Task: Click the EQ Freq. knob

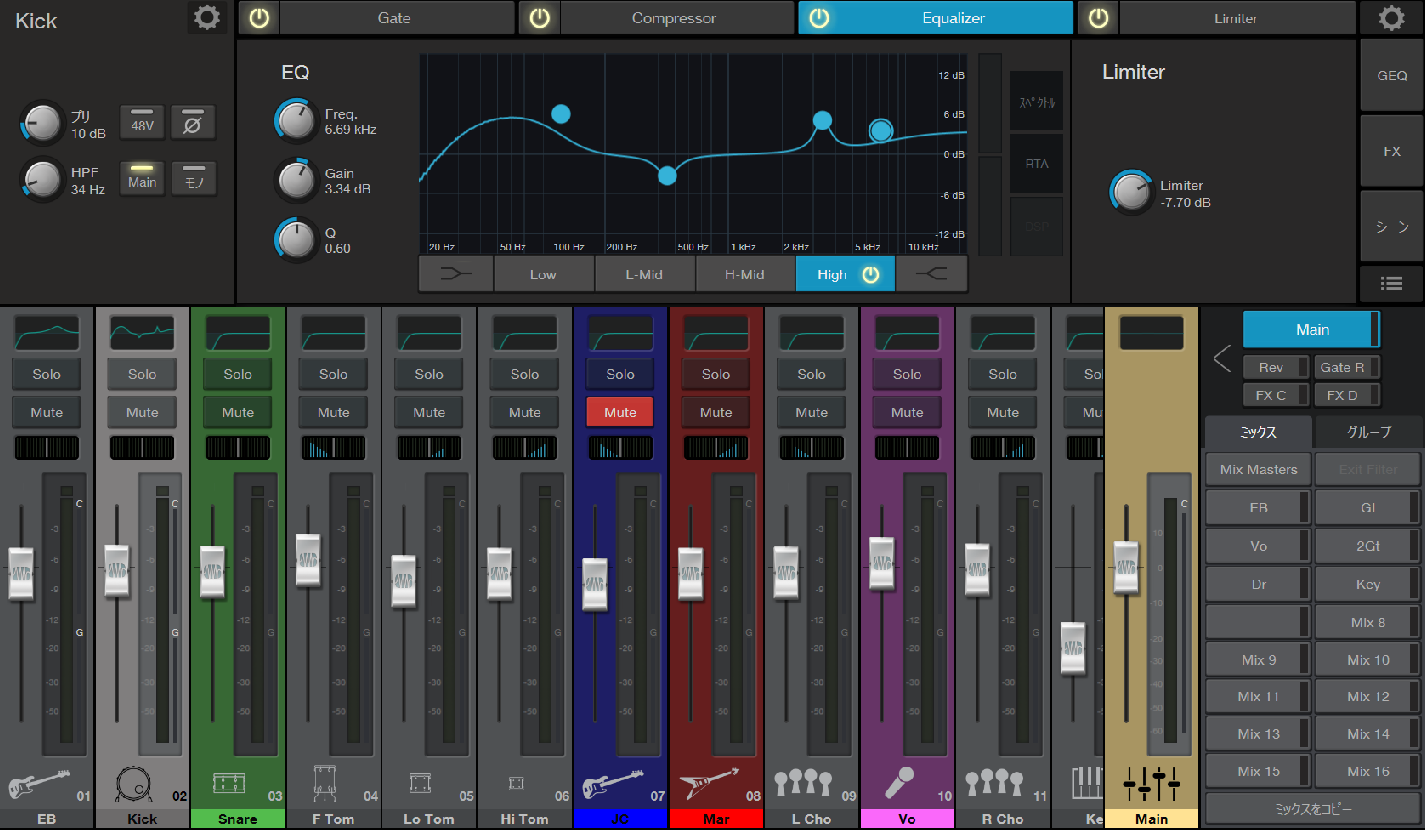Action: click(x=296, y=120)
